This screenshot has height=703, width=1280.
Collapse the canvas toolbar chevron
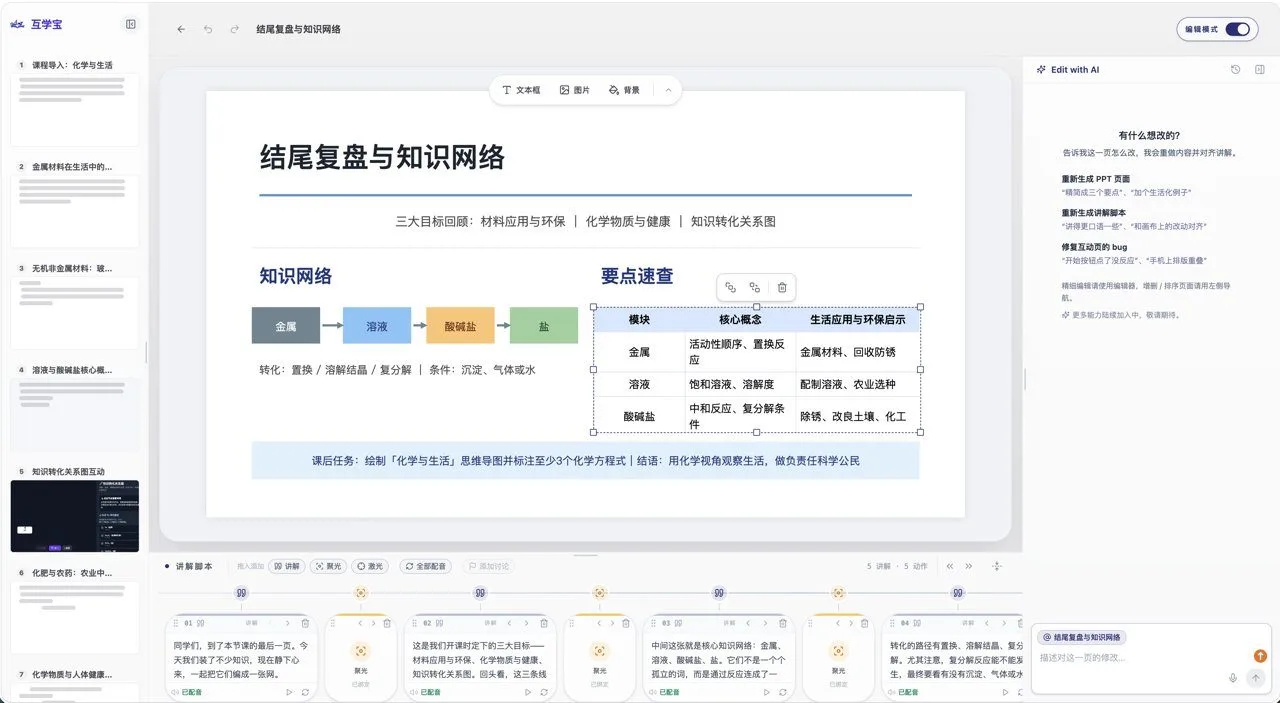pyautogui.click(x=668, y=90)
